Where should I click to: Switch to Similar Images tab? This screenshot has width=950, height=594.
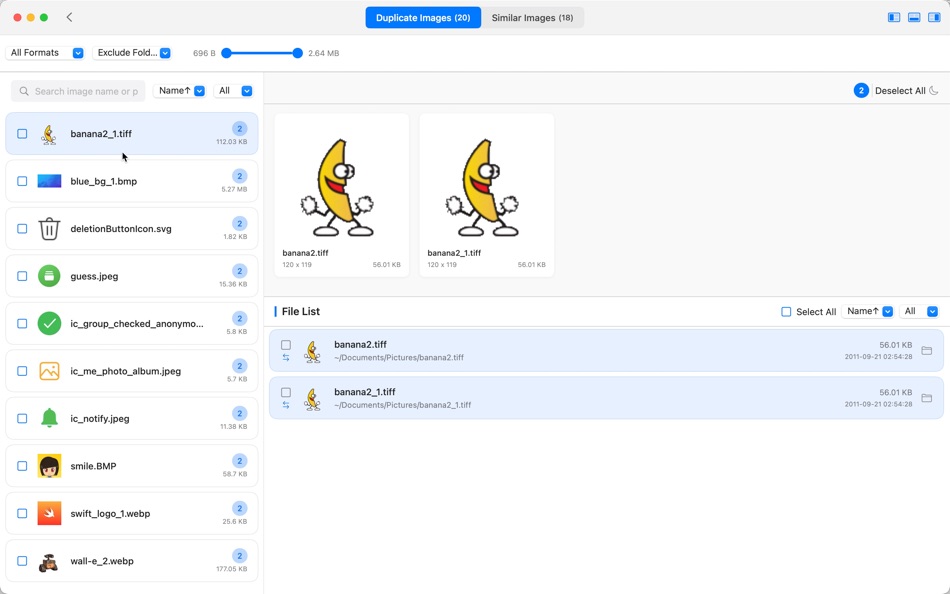[x=533, y=18]
